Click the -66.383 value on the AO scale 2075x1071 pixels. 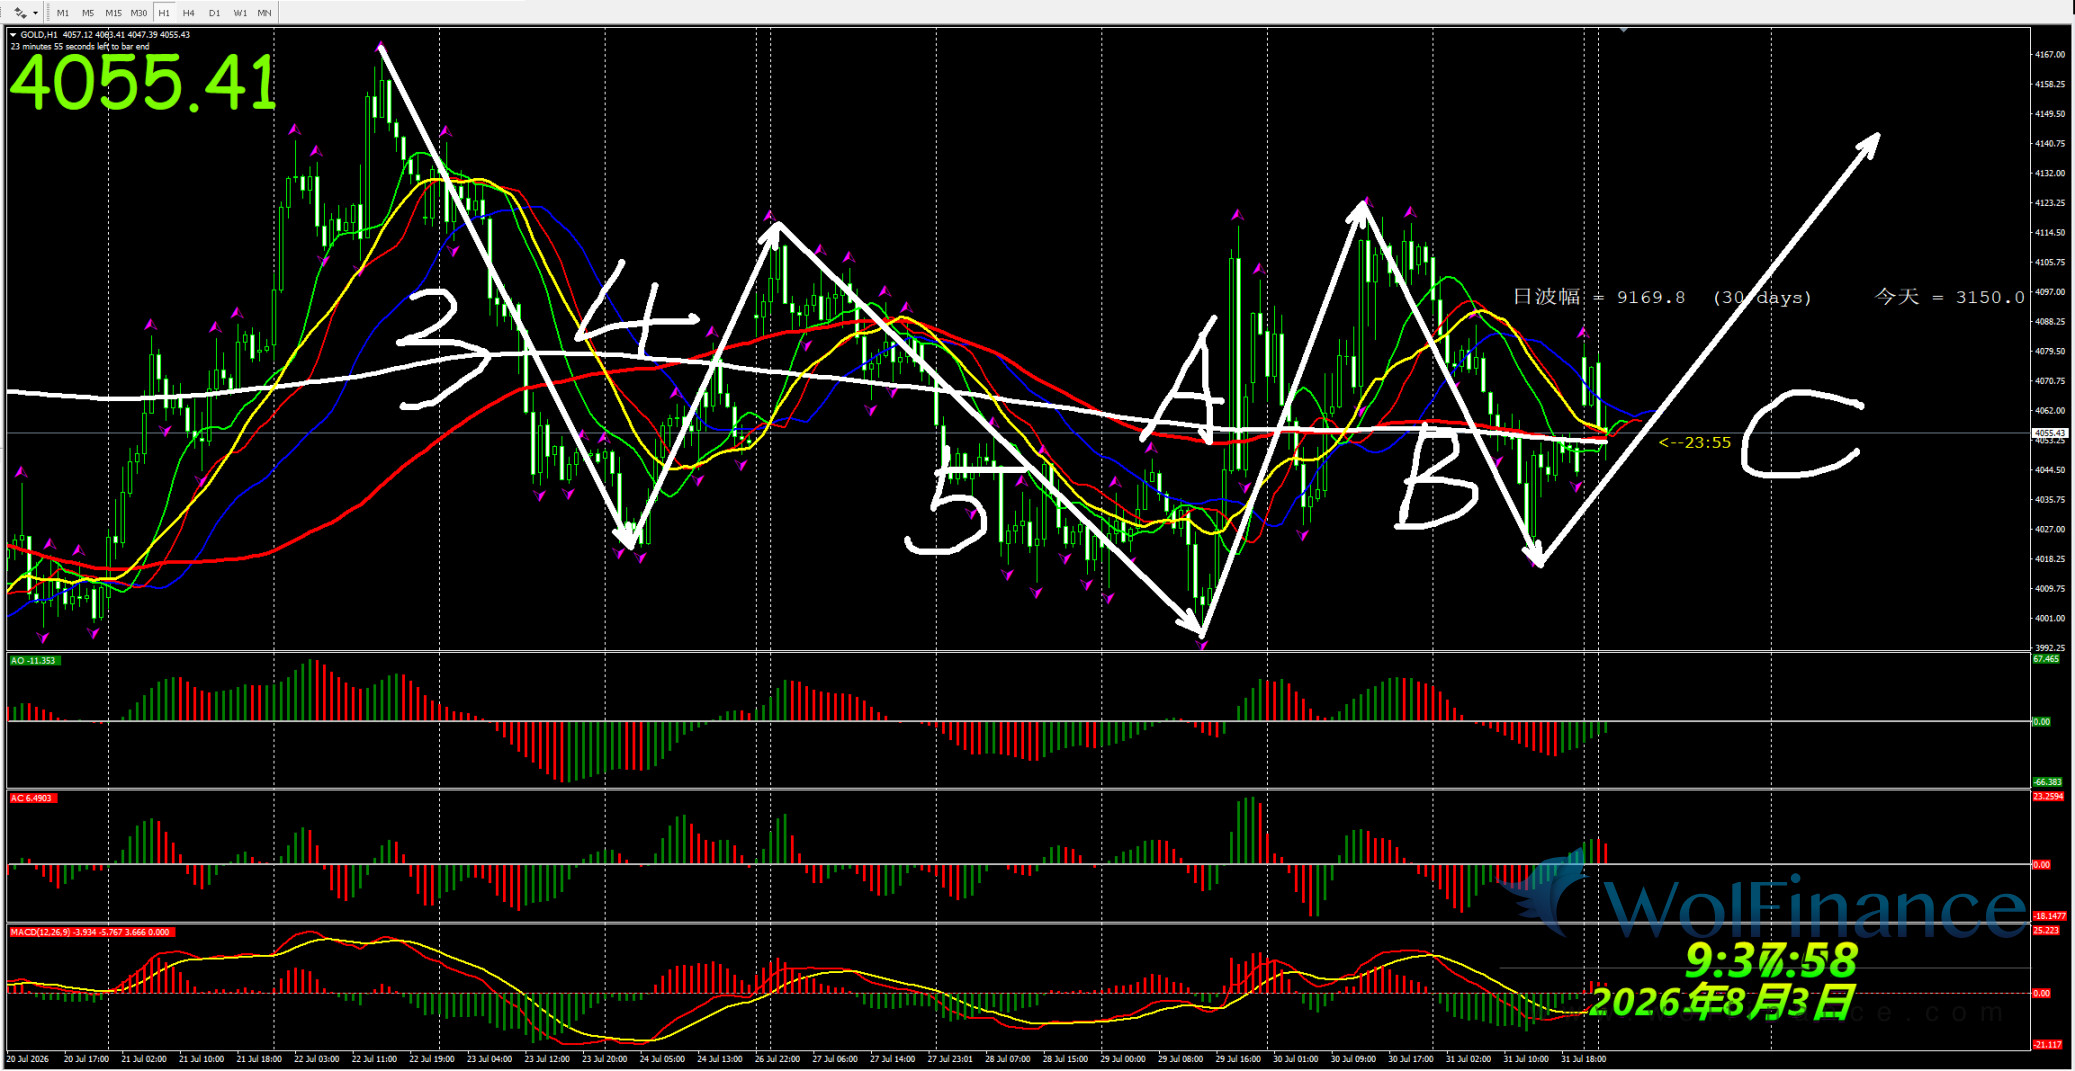tap(2047, 782)
